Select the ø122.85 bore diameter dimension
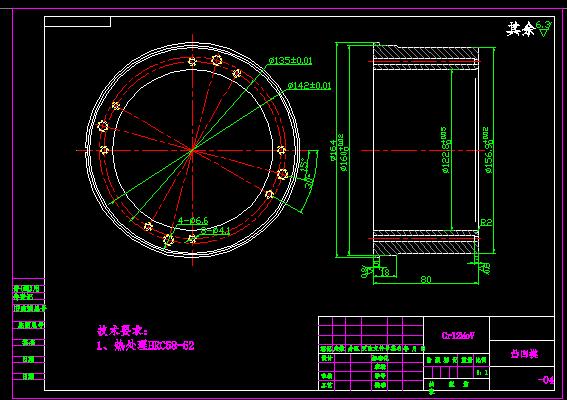The width and height of the screenshot is (567, 400). coord(446,150)
